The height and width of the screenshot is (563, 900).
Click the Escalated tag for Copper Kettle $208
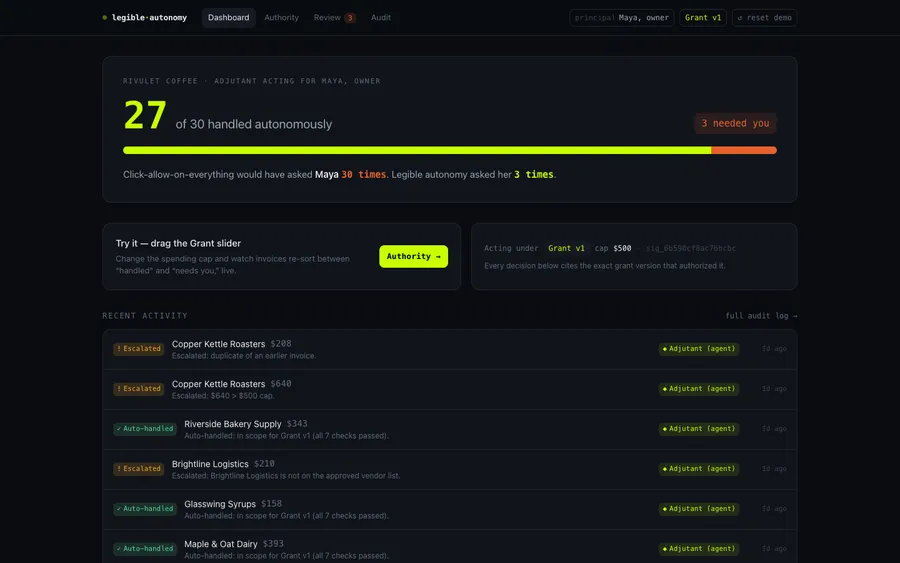click(138, 348)
